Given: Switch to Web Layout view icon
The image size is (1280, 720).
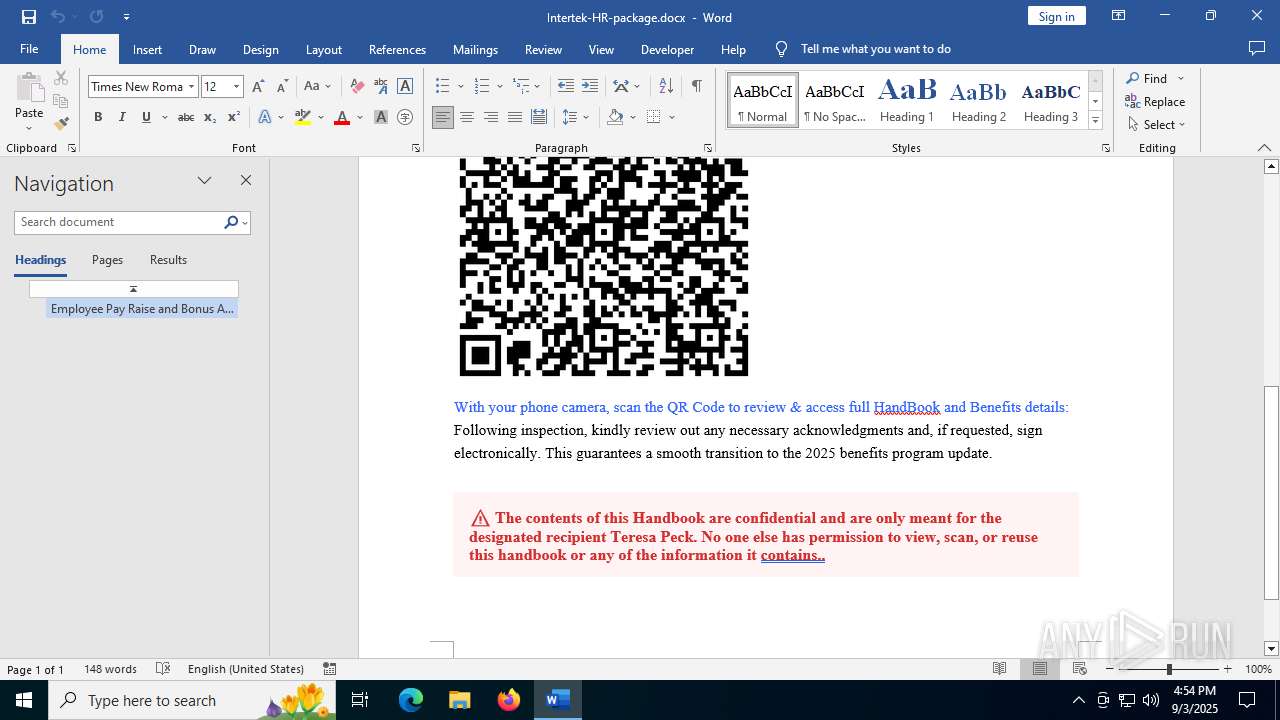Looking at the screenshot, I should [x=1080, y=669].
